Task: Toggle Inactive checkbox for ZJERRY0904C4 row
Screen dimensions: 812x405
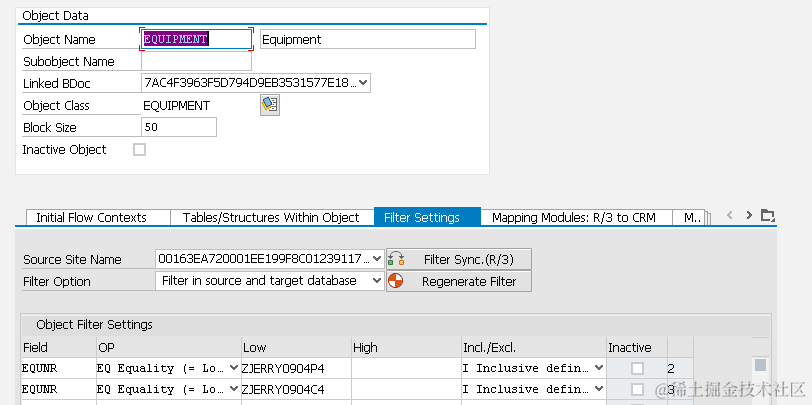Action: click(x=637, y=389)
